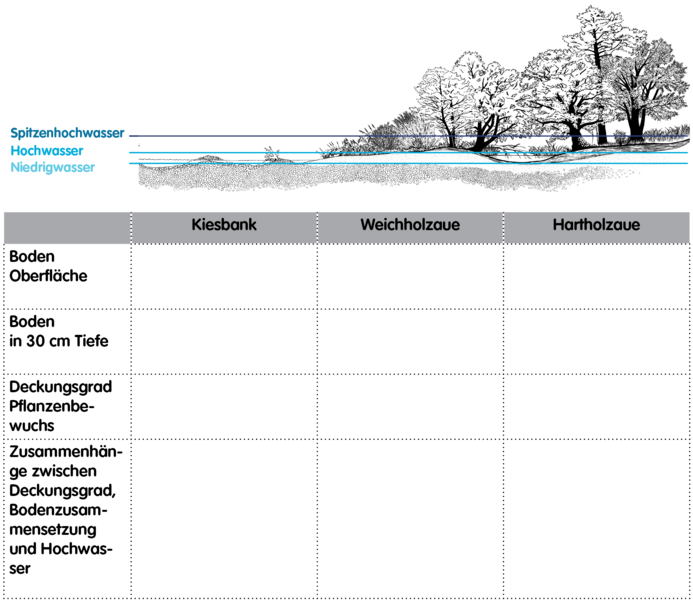This screenshot has width=693, height=600.
Task: Select the Kiesbank column header
Action: (224, 224)
